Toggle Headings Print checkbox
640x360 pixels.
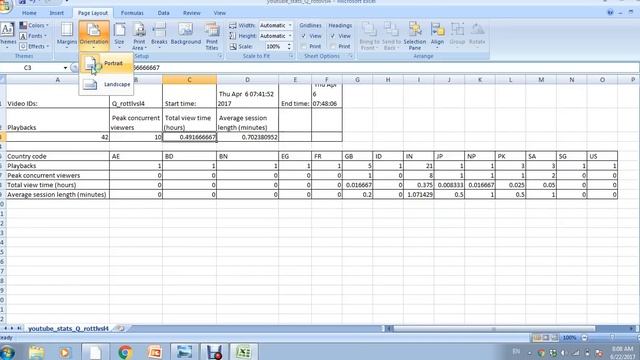pos(333,47)
